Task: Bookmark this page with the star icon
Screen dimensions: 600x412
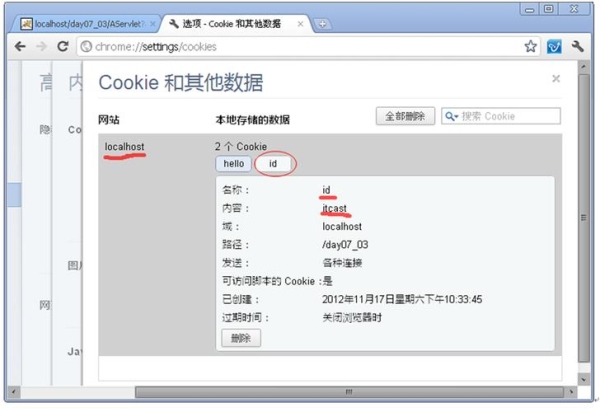Action: (x=530, y=46)
